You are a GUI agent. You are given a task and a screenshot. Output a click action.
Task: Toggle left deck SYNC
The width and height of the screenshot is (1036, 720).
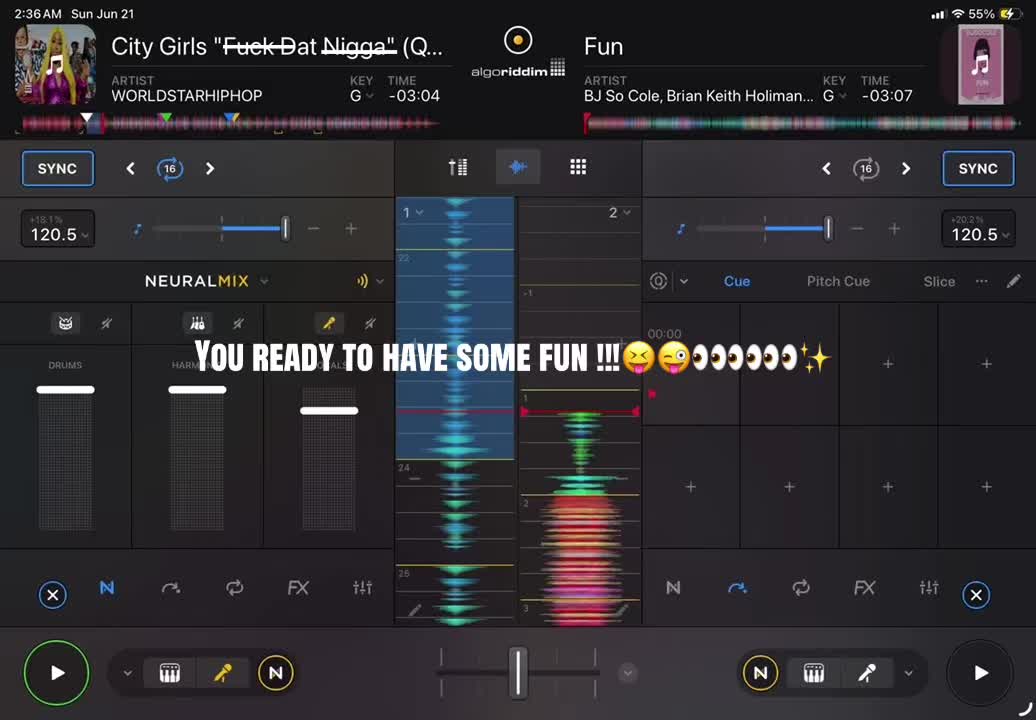pyautogui.click(x=57, y=168)
